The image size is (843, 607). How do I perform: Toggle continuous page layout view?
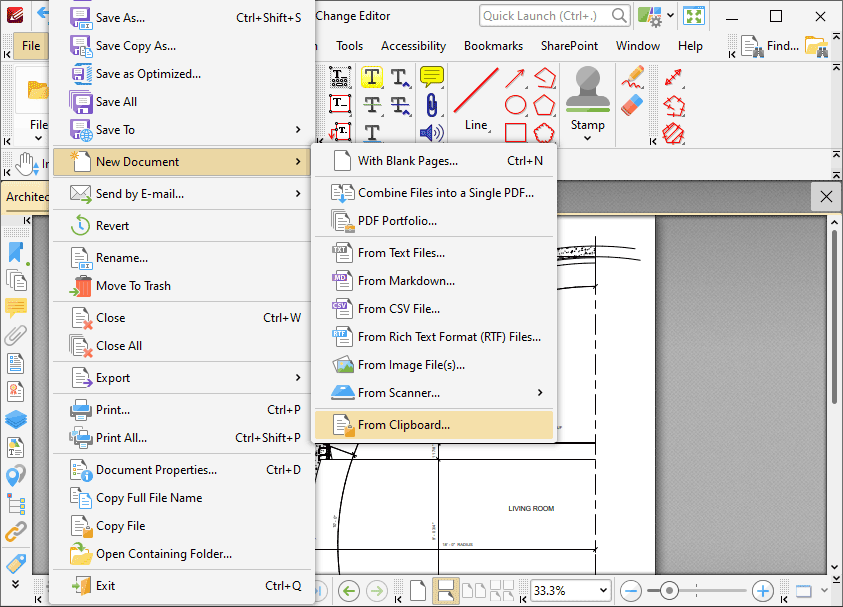point(446,591)
